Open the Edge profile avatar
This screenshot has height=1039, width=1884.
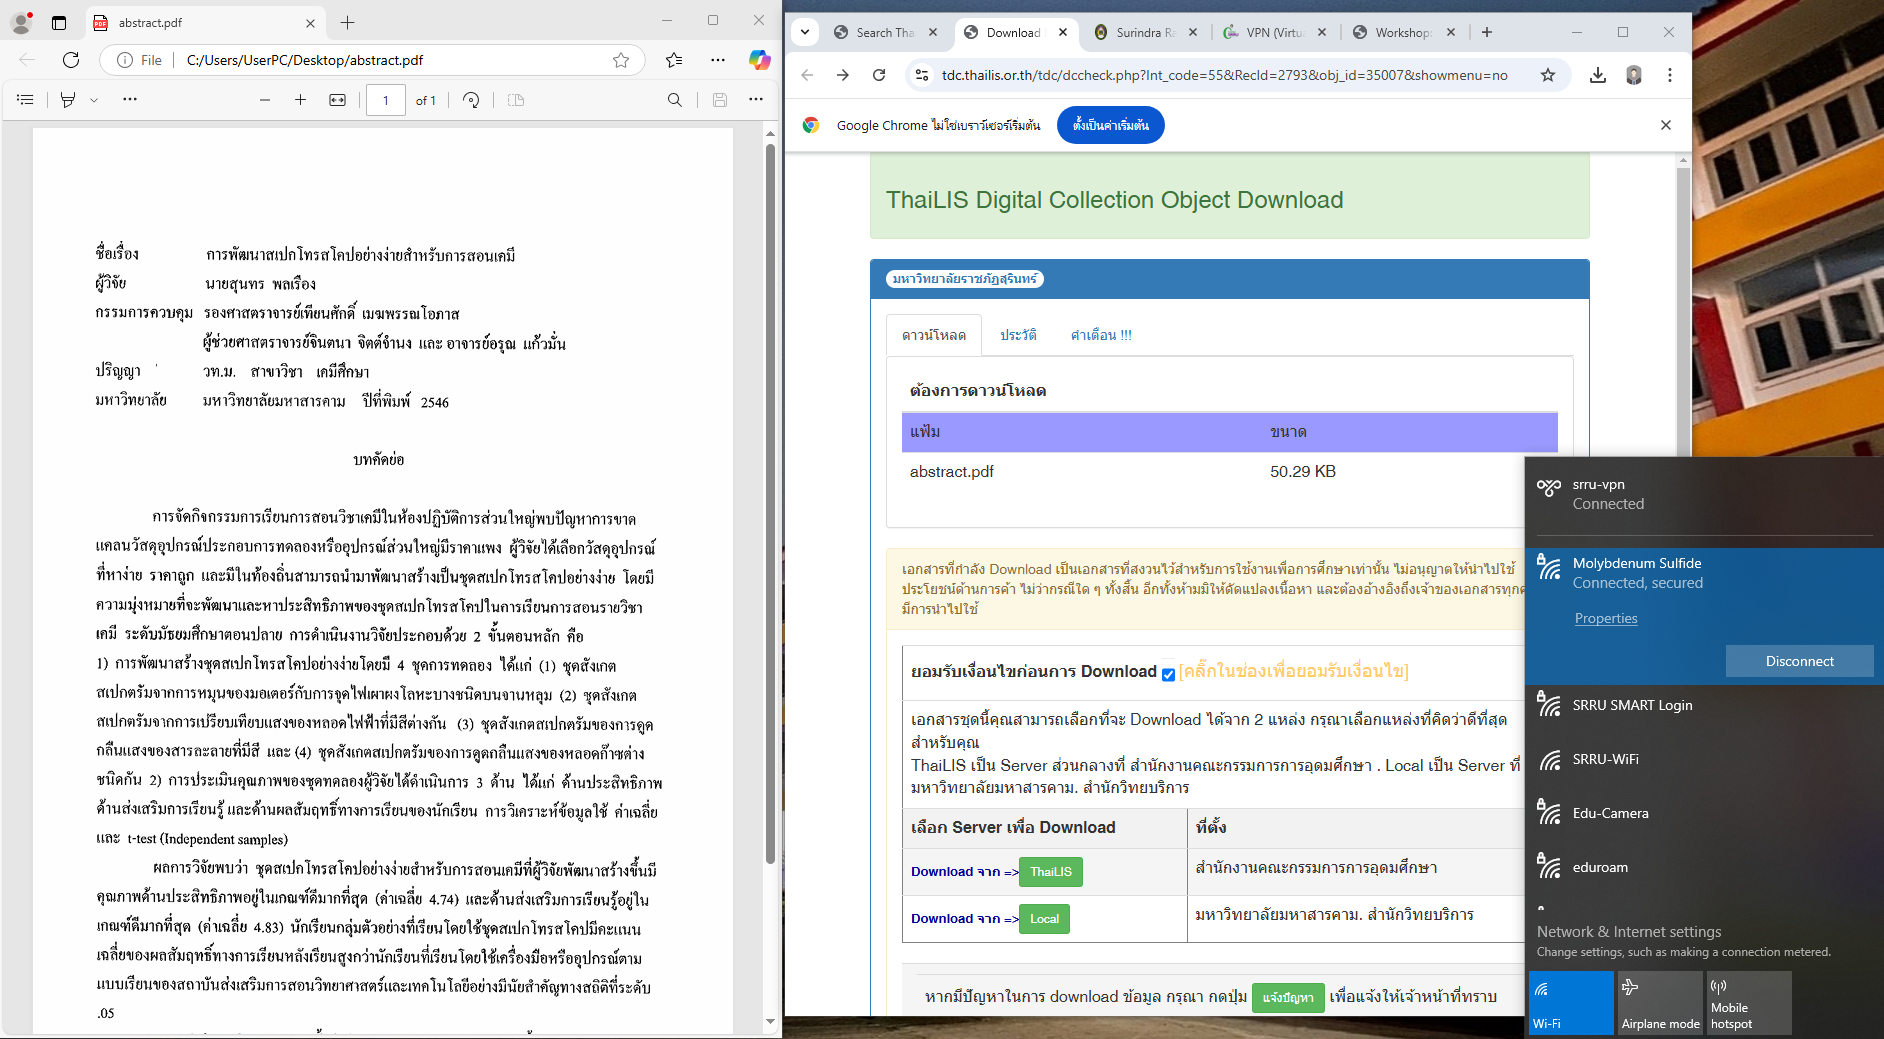point(21,22)
